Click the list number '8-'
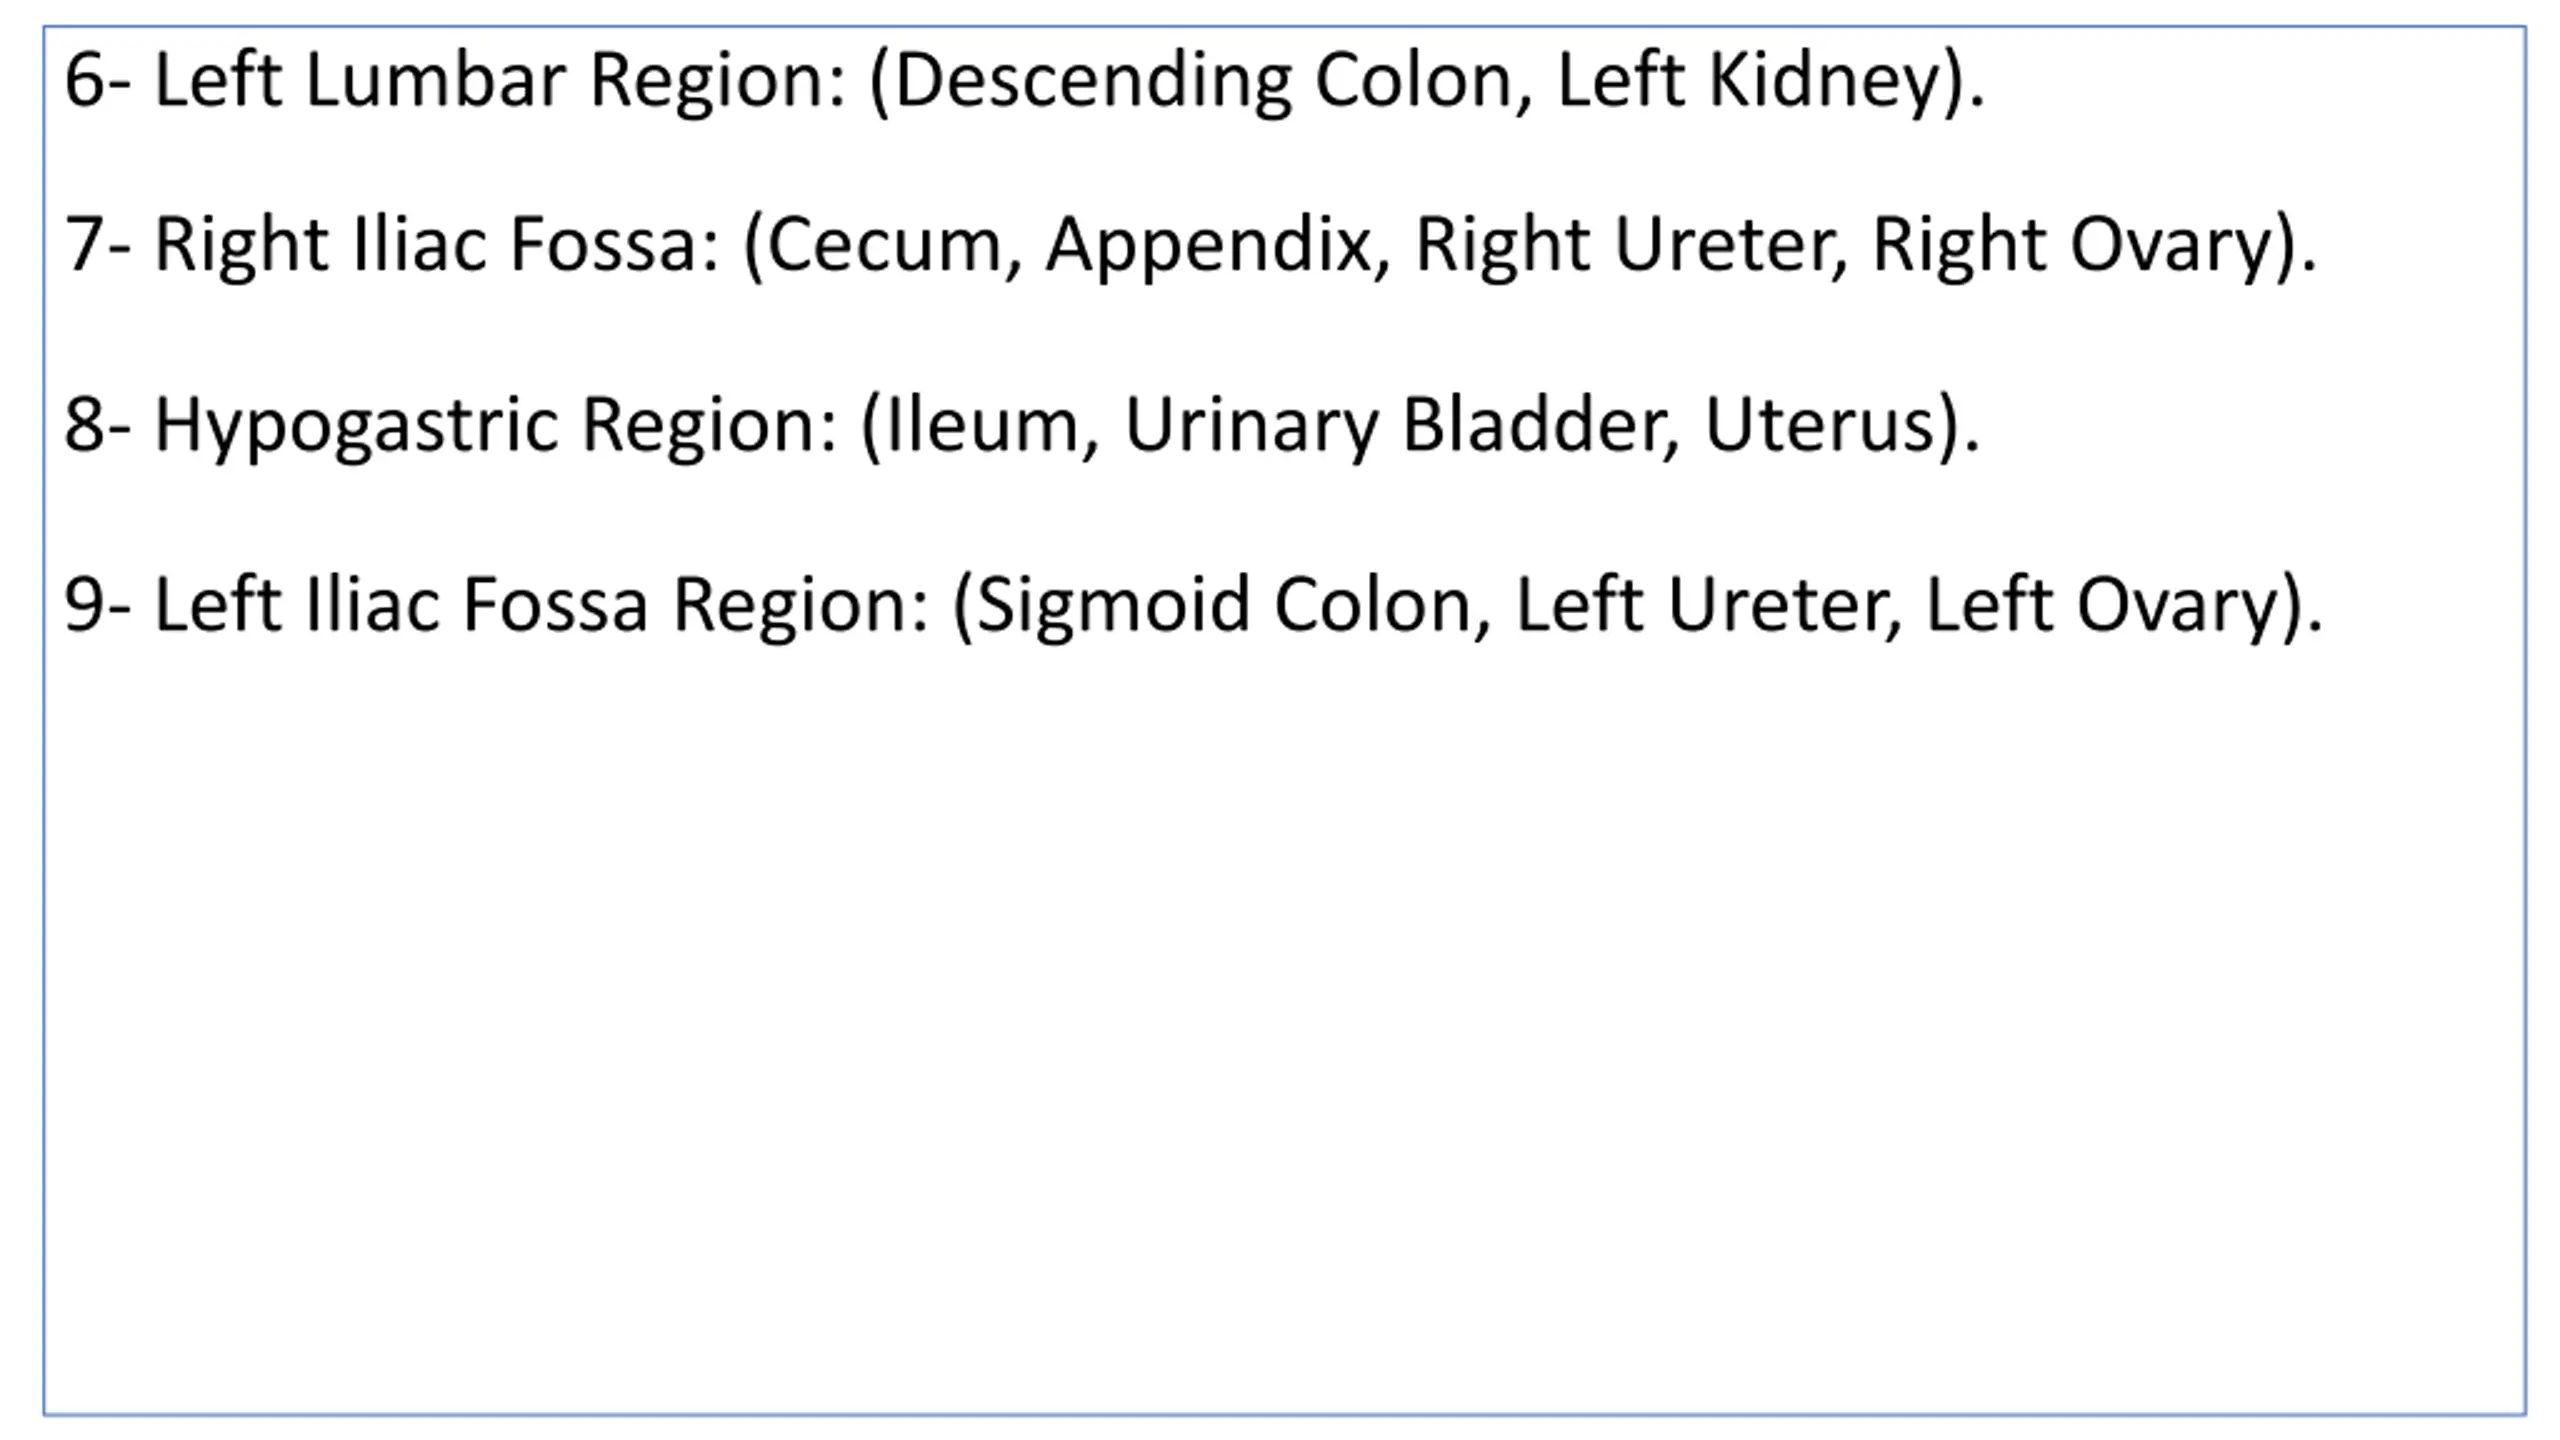2560x1440 pixels. pos(97,425)
